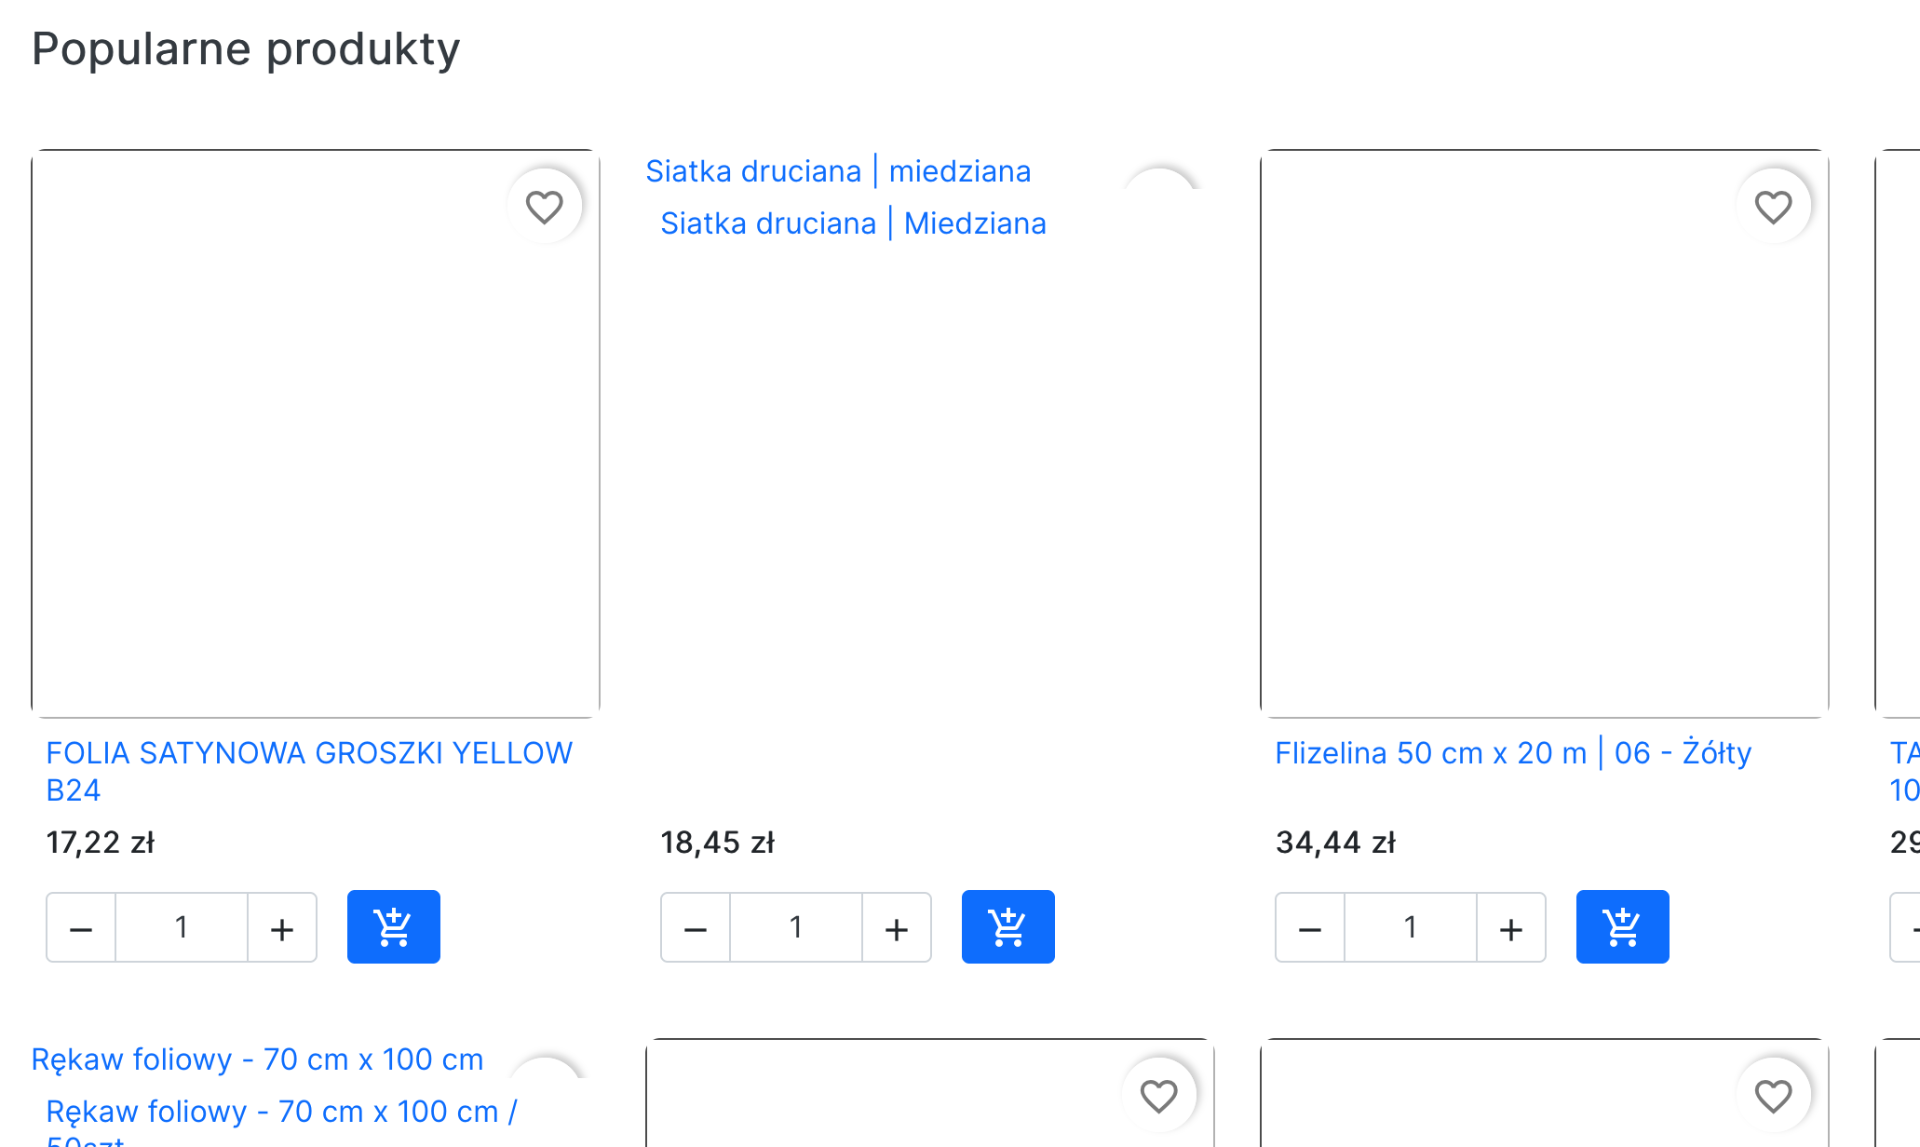Increase quantity for Flizelina 50 cm
The width and height of the screenshot is (1920, 1147).
(1511, 928)
